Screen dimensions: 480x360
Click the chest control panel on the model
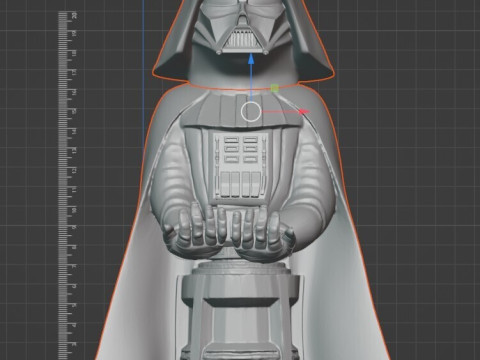click(x=240, y=167)
